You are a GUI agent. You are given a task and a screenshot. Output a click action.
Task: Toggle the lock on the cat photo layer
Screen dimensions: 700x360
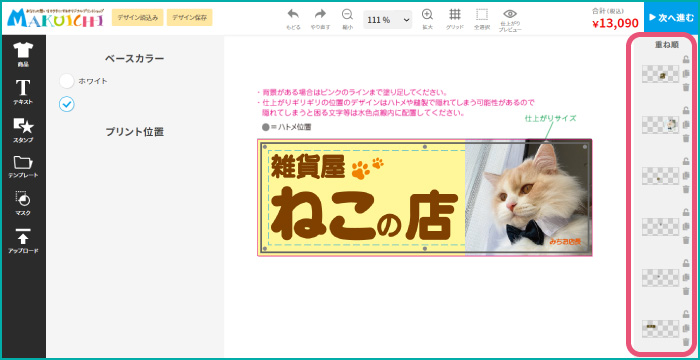(x=686, y=111)
